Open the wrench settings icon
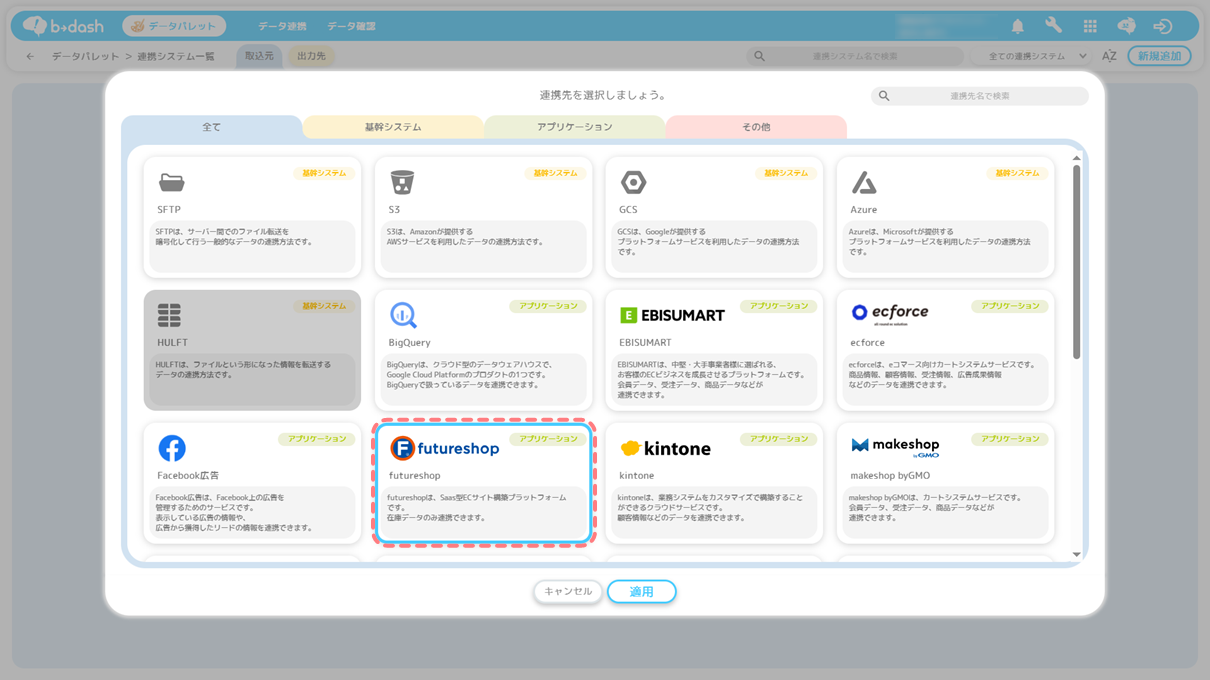 point(1053,26)
